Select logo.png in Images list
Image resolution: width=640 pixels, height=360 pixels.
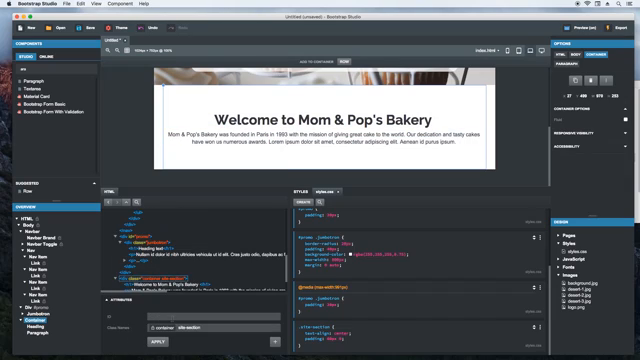pos(576,307)
